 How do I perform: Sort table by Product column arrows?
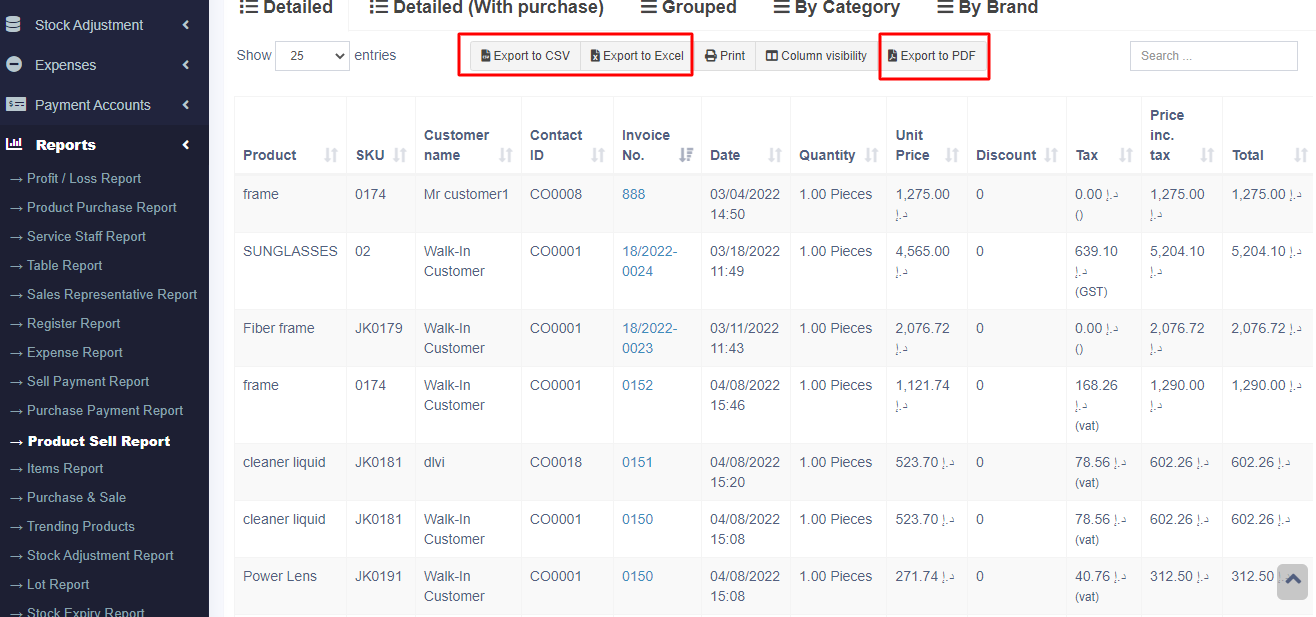coord(332,155)
